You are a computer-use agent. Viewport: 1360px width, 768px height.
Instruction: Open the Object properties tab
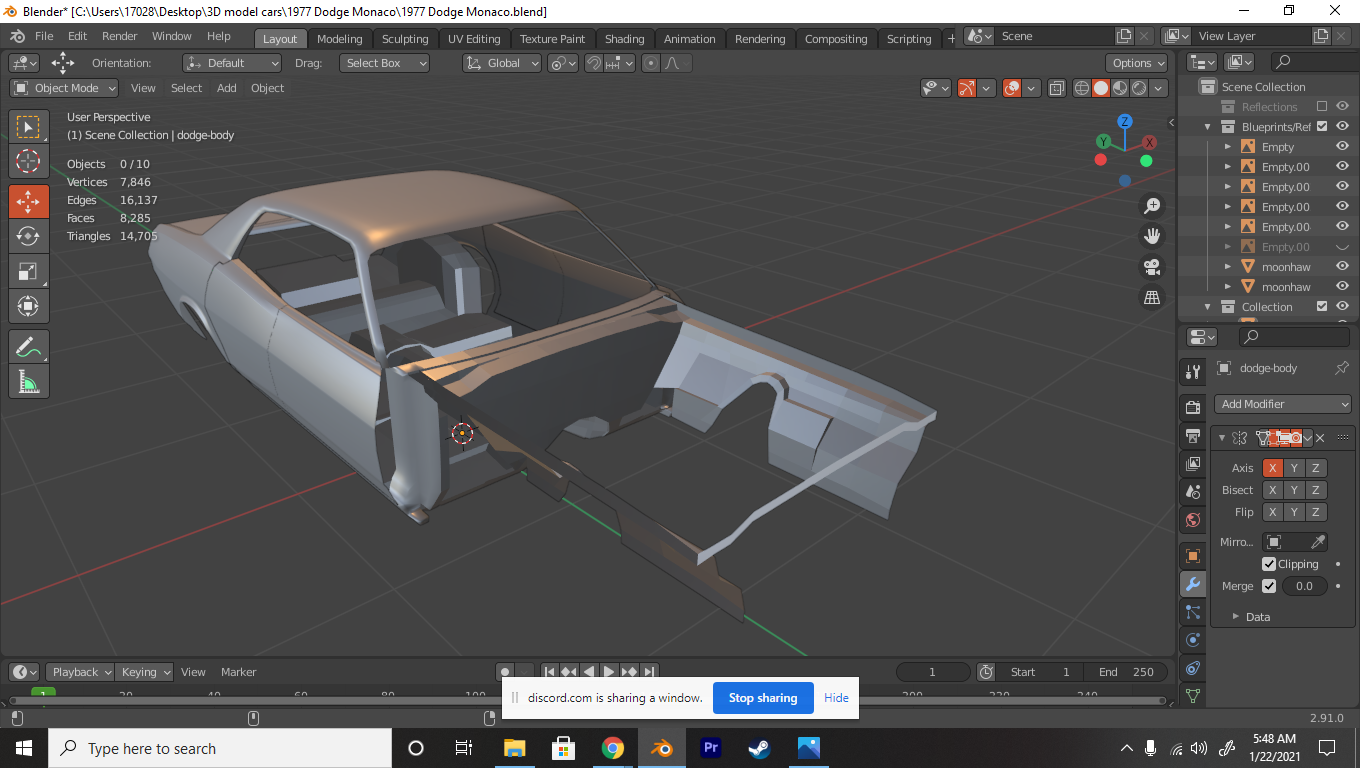point(1192,556)
